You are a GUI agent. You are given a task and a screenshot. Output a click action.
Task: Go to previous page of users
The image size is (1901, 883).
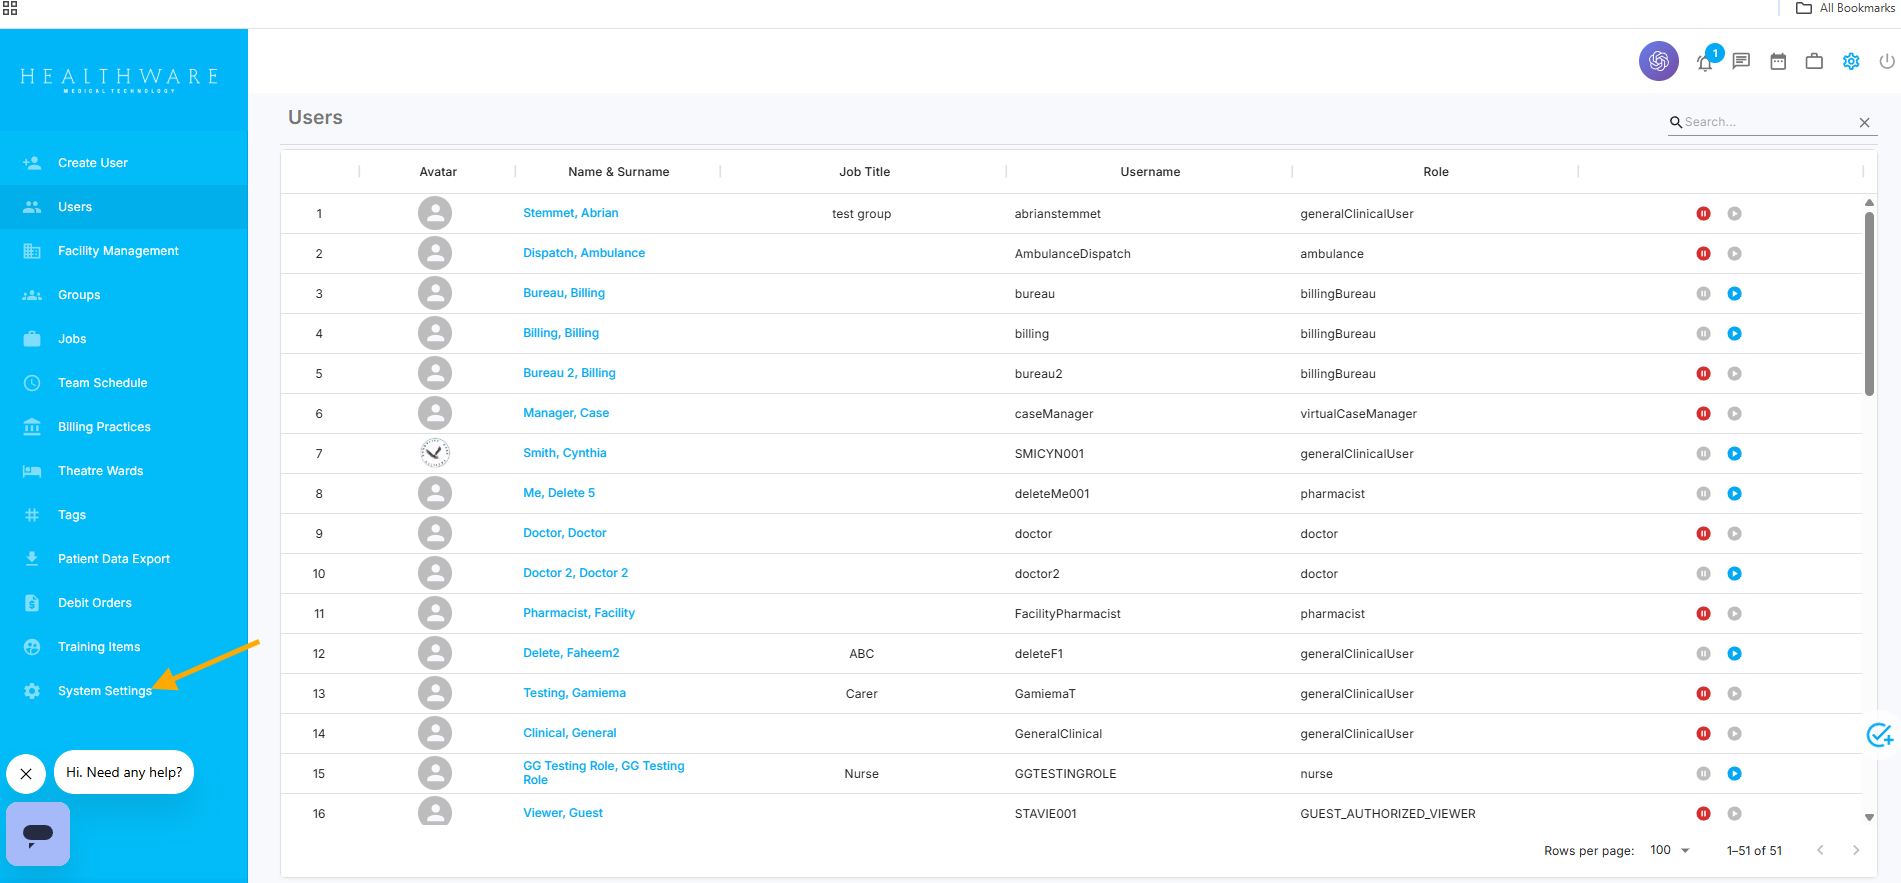click(1820, 850)
